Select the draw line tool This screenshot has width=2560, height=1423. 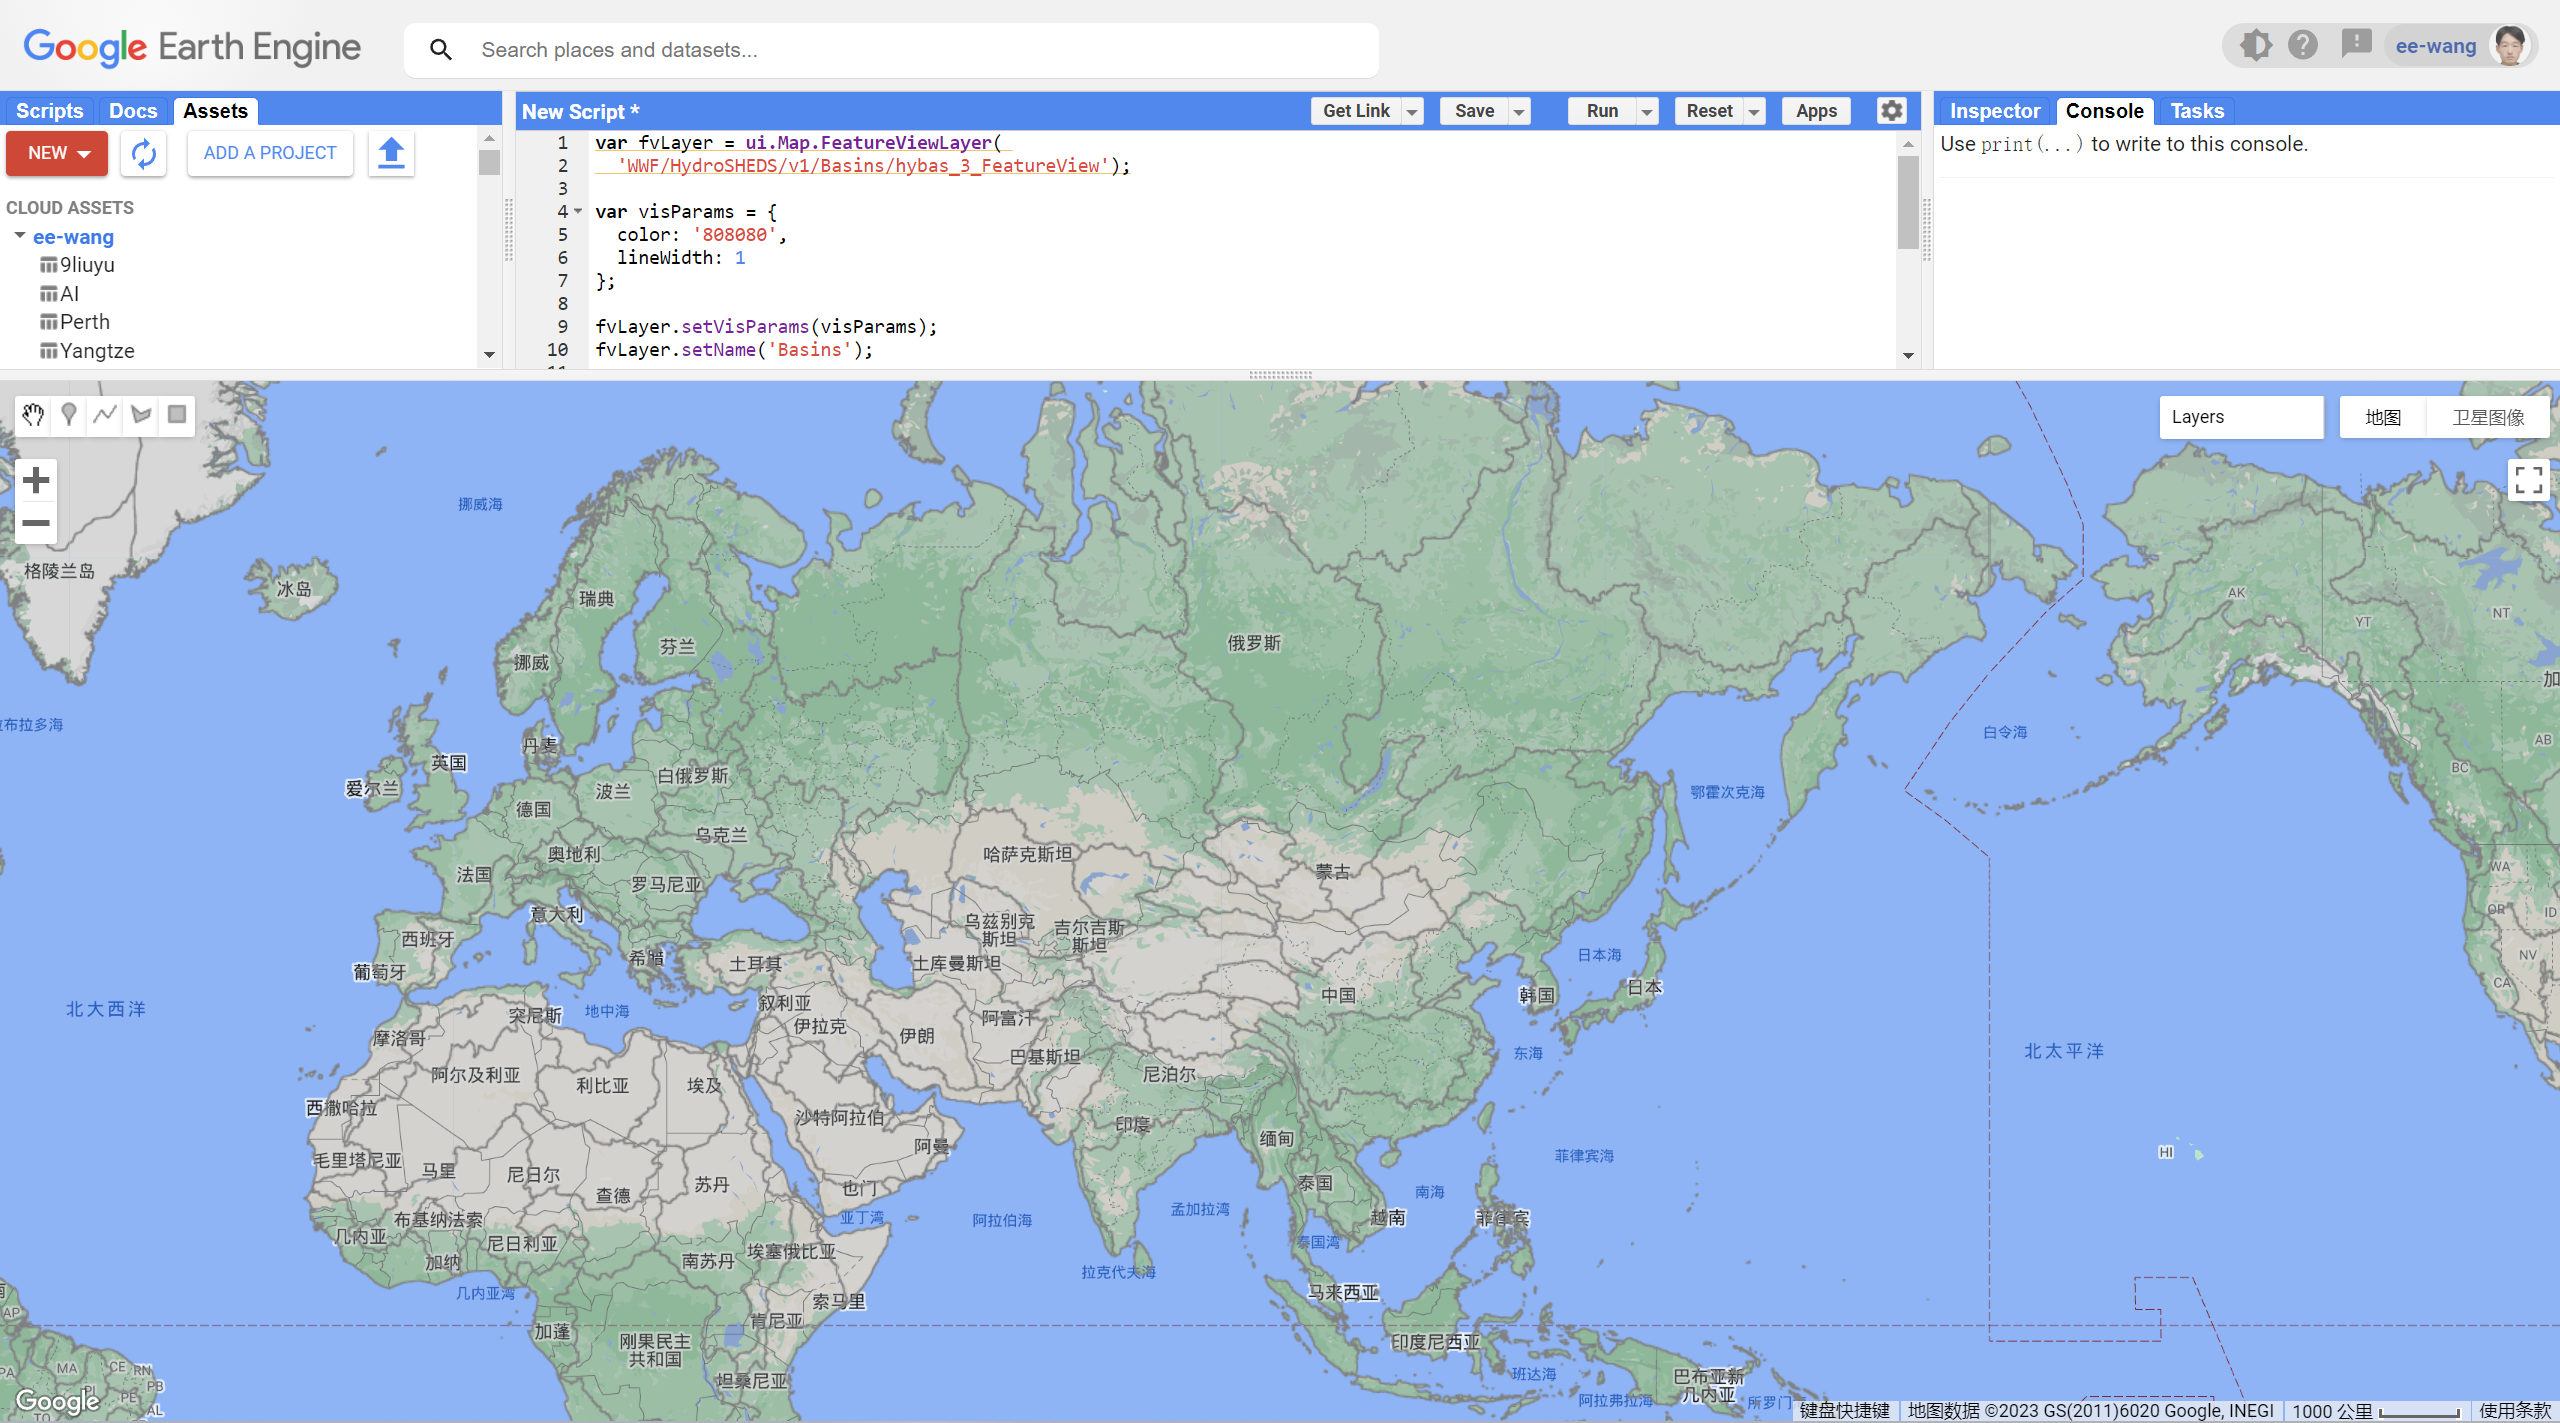tap(105, 415)
